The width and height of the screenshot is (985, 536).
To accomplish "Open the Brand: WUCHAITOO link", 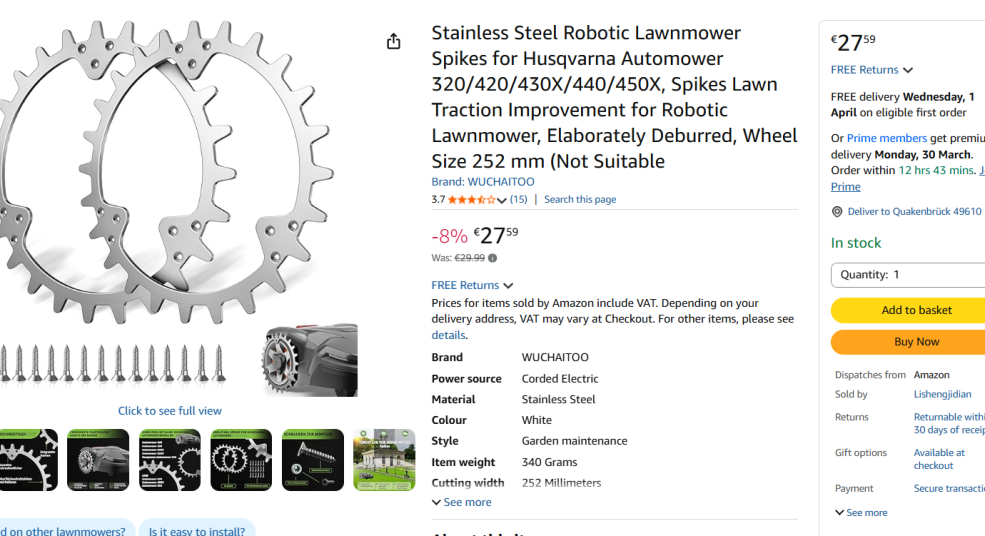I will click(x=483, y=182).
